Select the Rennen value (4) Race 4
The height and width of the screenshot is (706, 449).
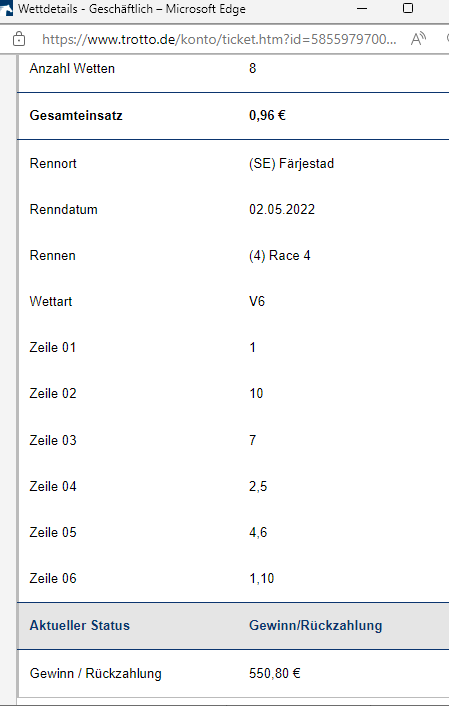280,256
